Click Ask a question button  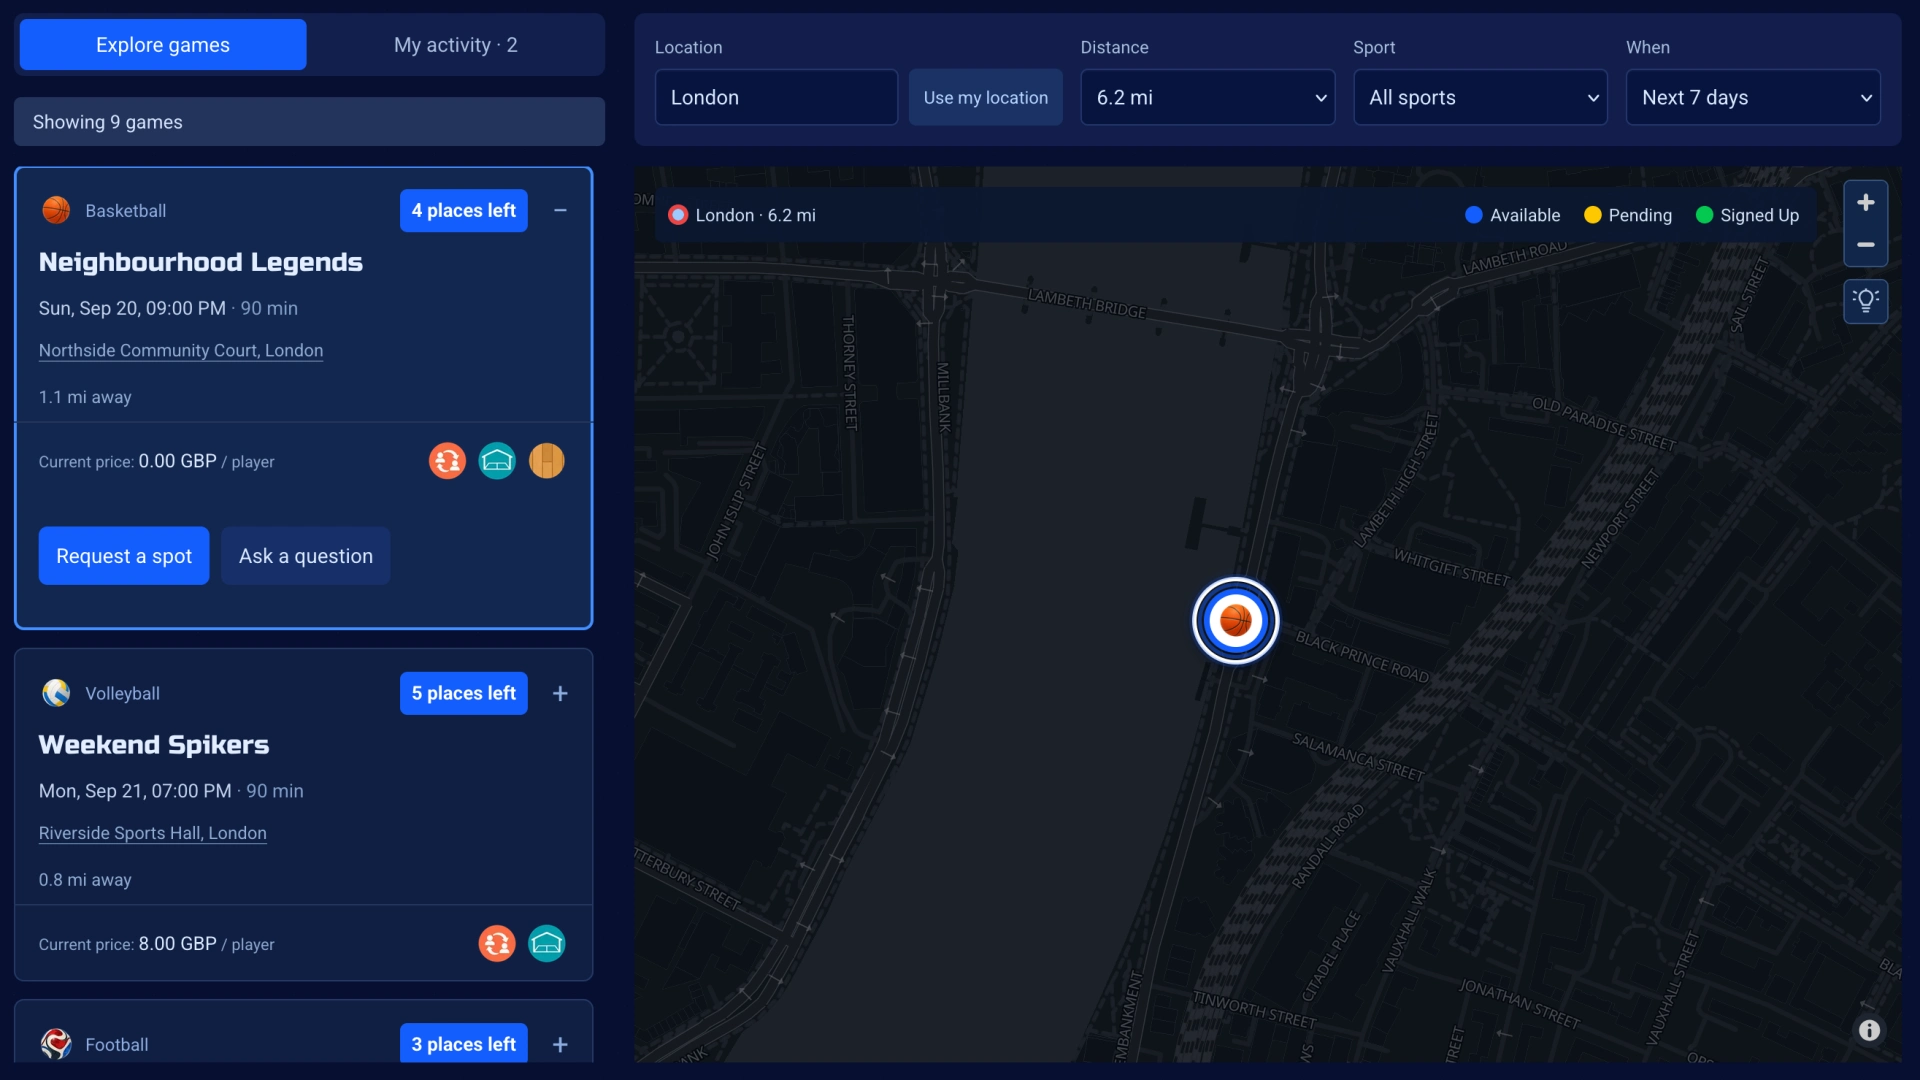click(306, 556)
